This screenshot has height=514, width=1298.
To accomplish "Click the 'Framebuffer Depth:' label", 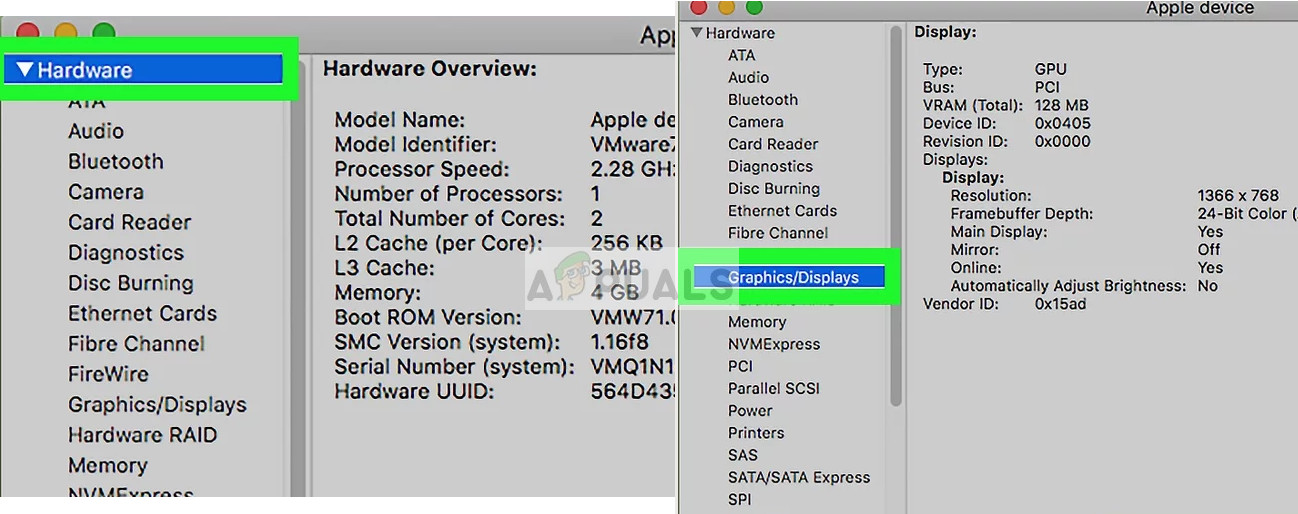I will [x=1022, y=213].
